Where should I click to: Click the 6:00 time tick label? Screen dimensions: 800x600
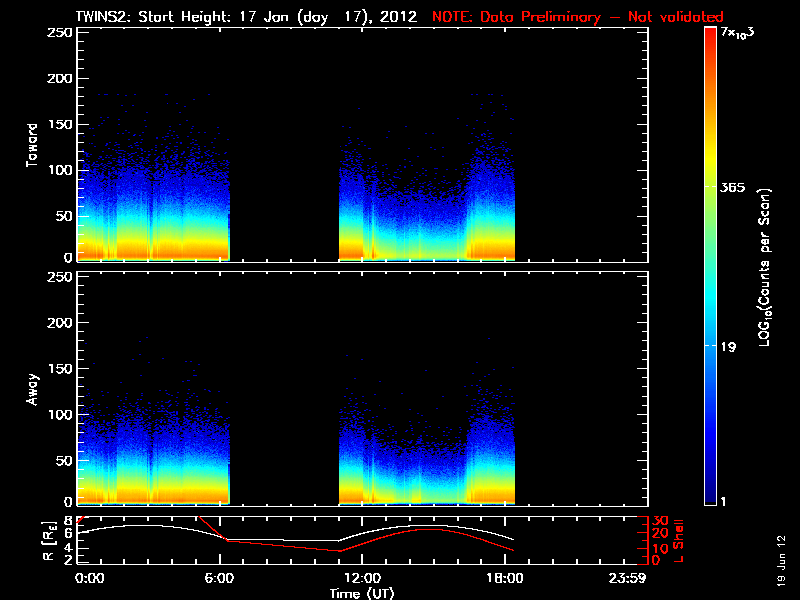click(226, 578)
